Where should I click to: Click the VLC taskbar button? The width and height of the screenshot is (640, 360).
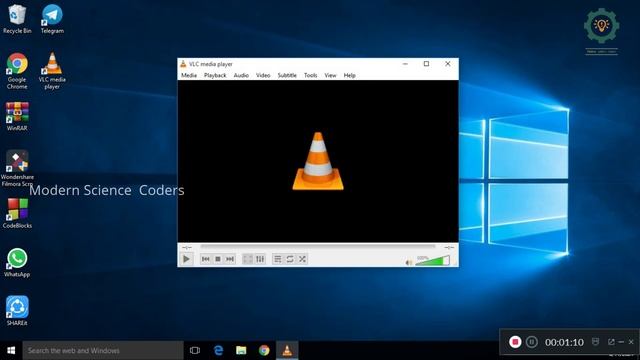click(x=287, y=350)
